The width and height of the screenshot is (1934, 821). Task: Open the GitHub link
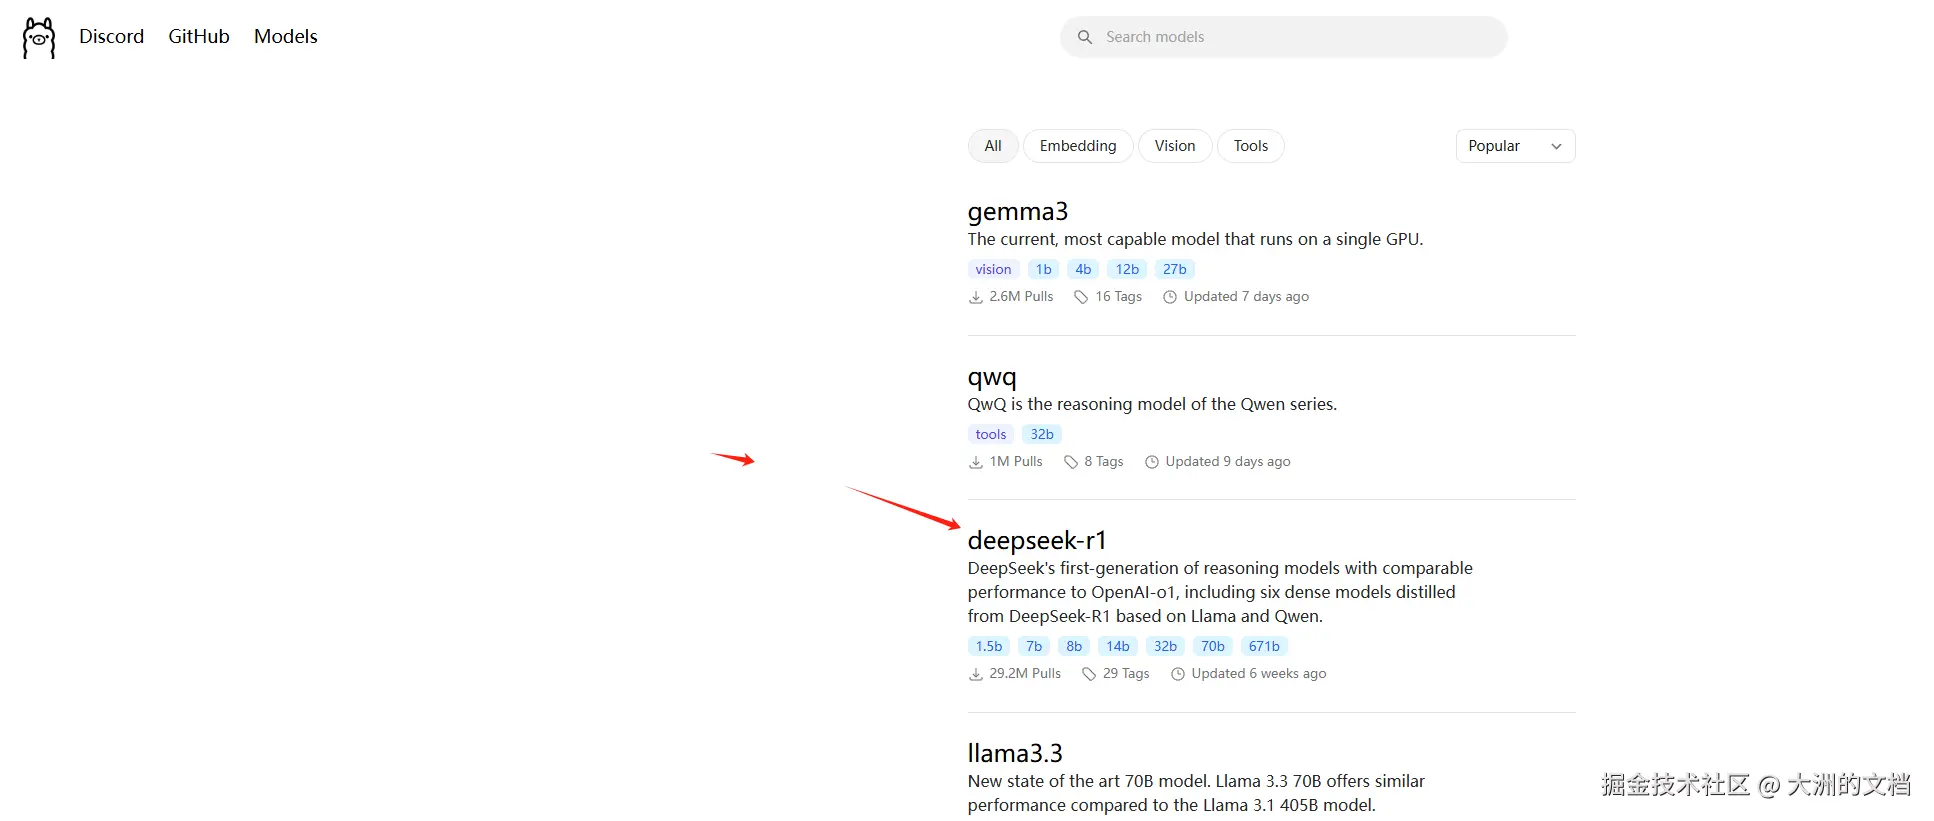[199, 36]
